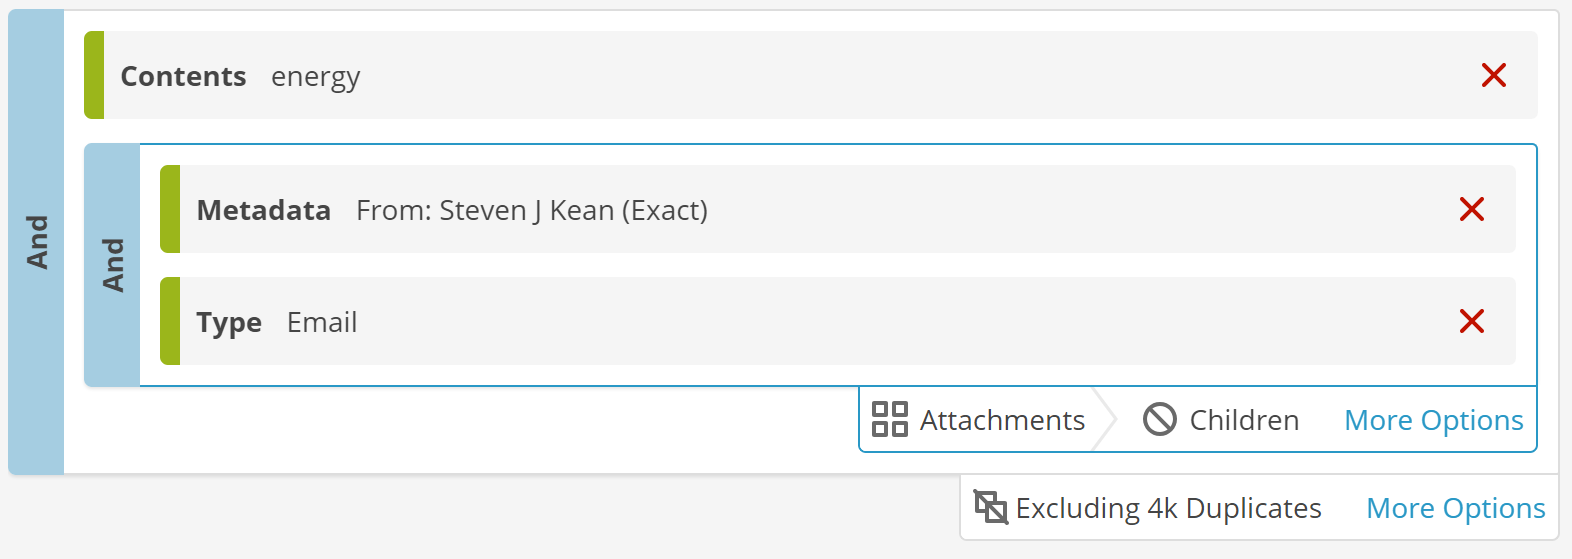This screenshot has height=559, width=1572.
Task: Select the Children option
Action: (x=1220, y=419)
